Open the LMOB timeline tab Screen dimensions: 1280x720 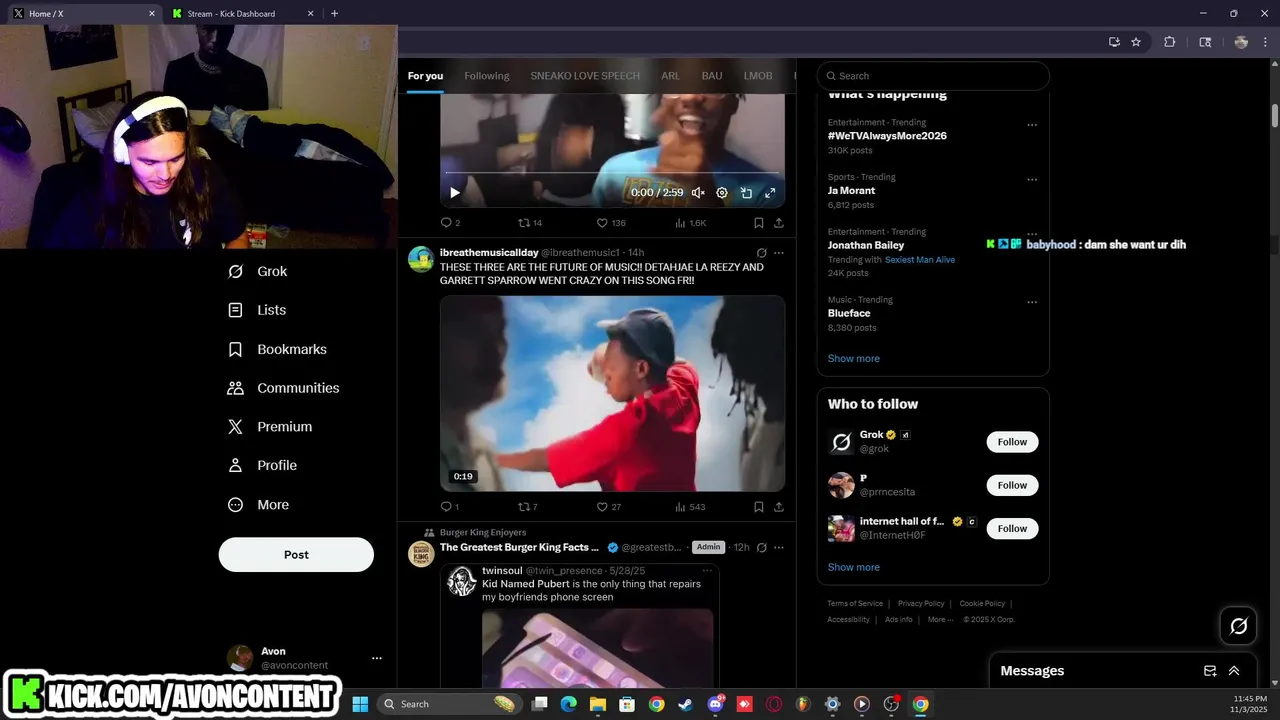758,76
